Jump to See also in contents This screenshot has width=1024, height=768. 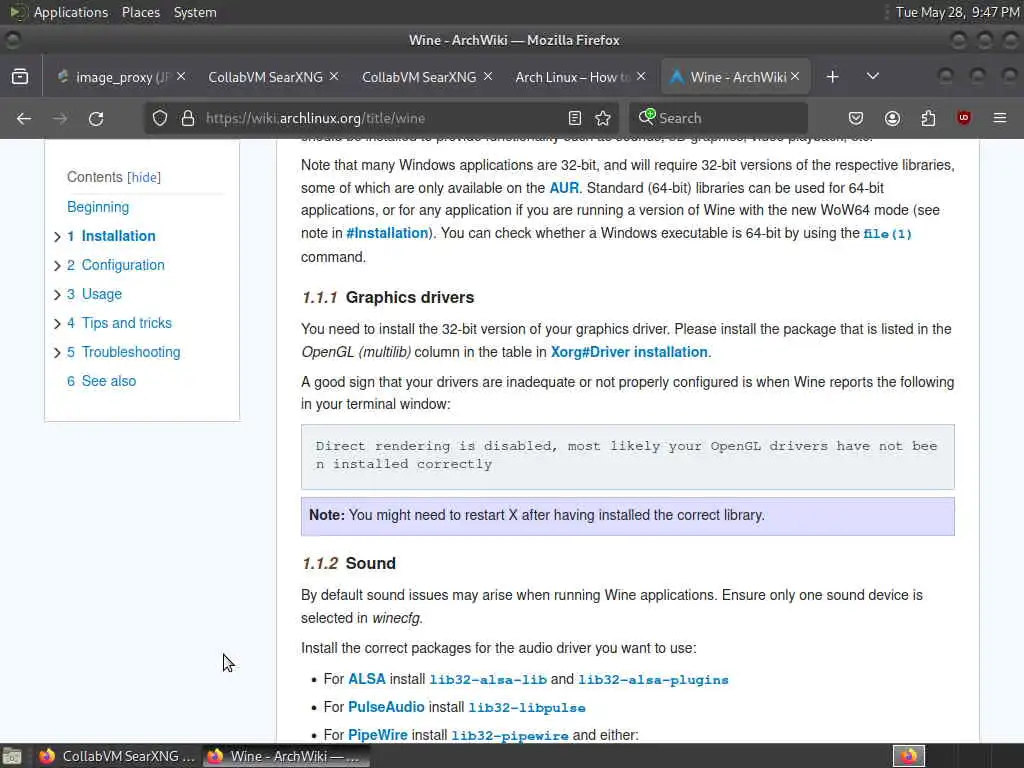pyautogui.click(x=108, y=381)
